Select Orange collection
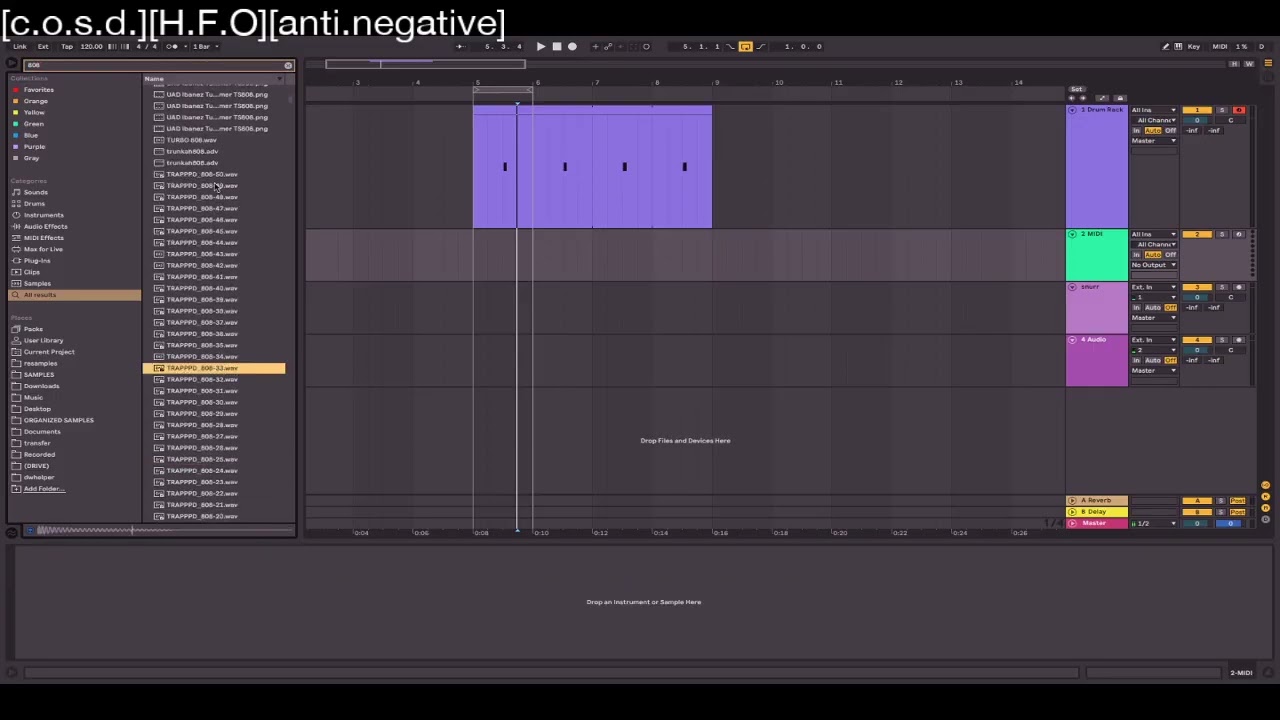The height and width of the screenshot is (720, 1280). (36, 101)
